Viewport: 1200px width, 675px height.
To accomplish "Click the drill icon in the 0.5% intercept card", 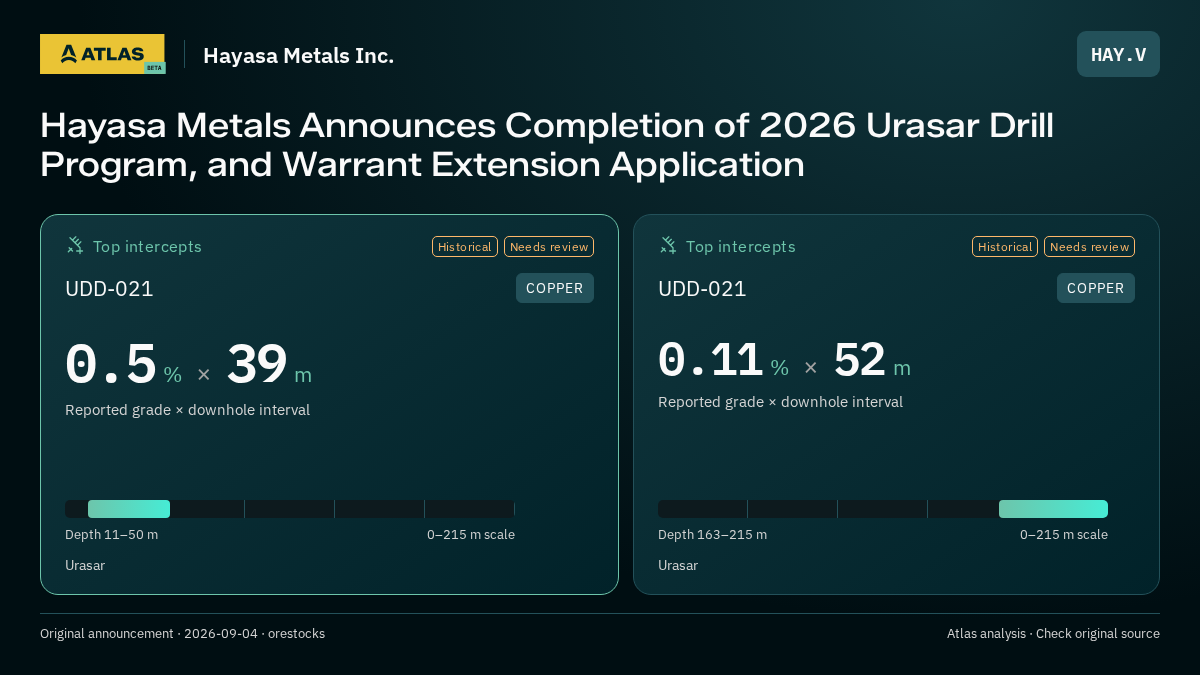I will click(x=75, y=245).
